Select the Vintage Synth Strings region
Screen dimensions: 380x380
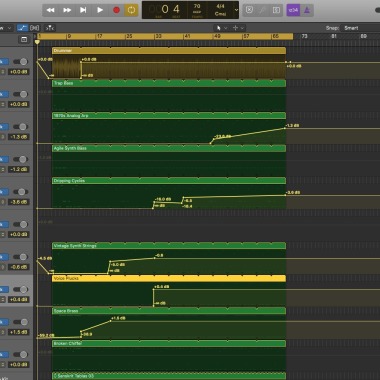(169, 246)
